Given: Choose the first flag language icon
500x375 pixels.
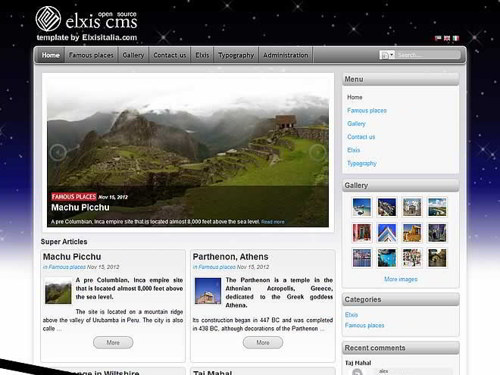Looking at the screenshot, I should pos(438,38).
